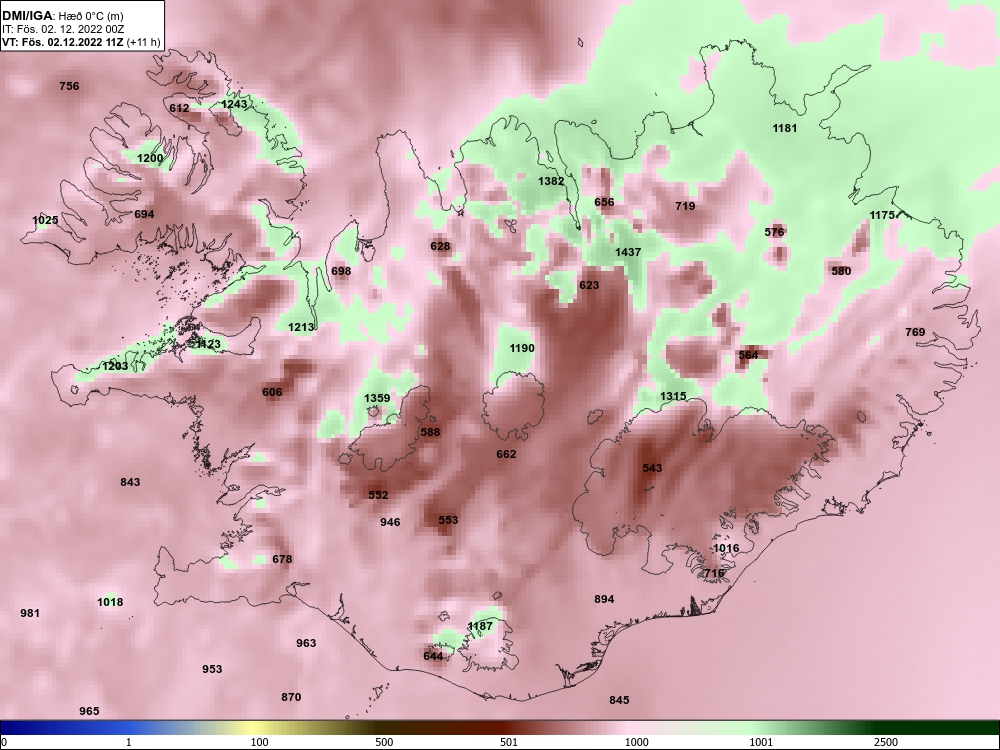Click the yellow segment of the colour scale

pos(255,728)
